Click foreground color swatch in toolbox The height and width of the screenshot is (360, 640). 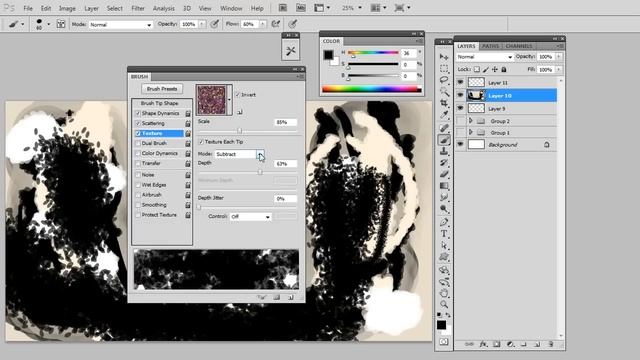[441, 325]
